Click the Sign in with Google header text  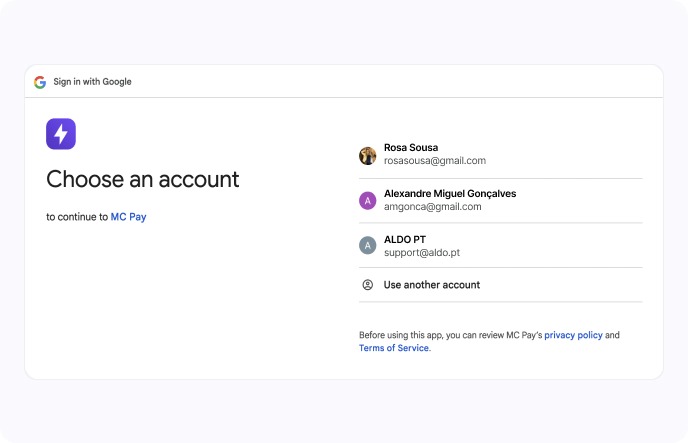point(92,82)
